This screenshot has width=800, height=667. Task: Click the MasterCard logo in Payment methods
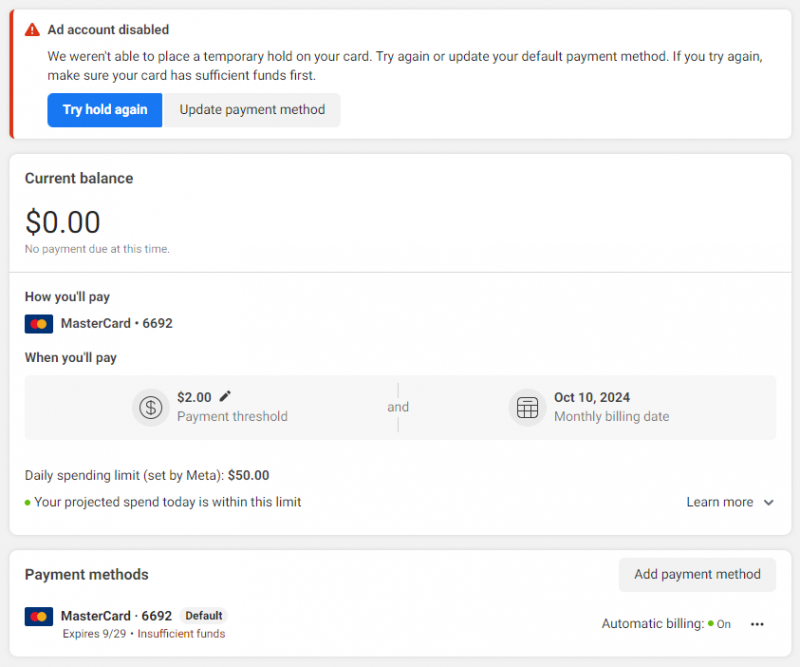39,616
